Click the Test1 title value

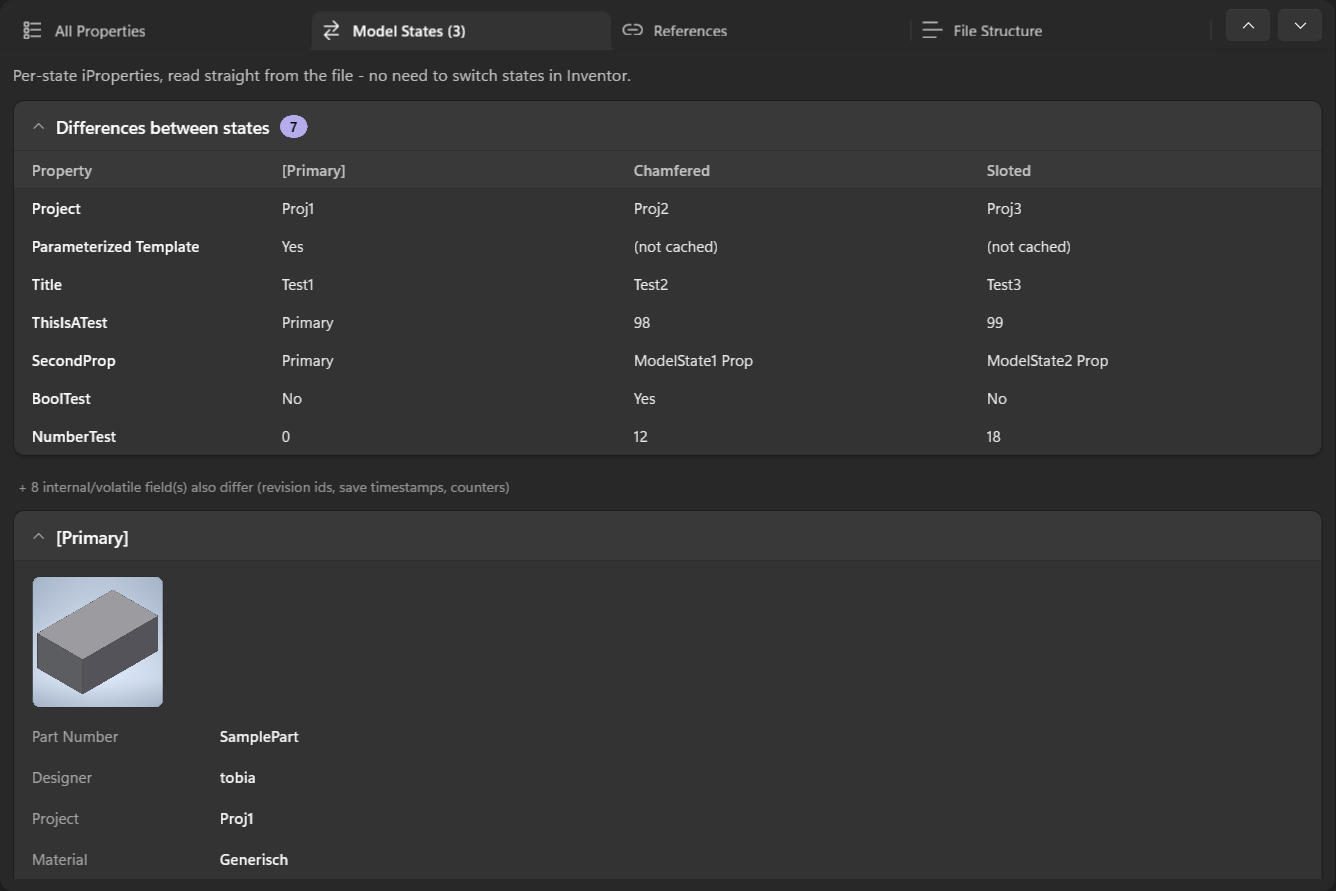[298, 285]
